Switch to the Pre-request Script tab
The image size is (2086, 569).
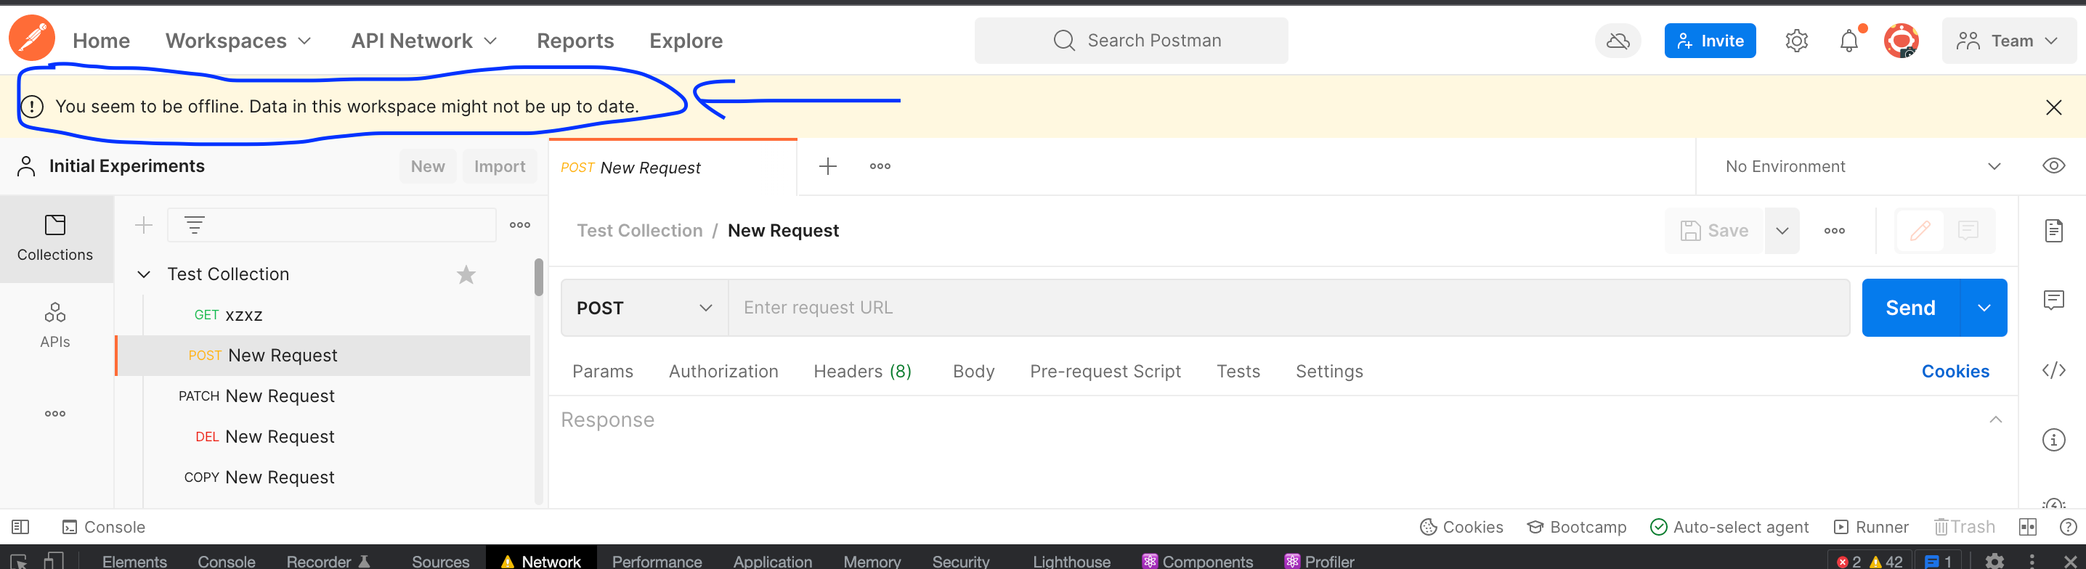tap(1105, 372)
